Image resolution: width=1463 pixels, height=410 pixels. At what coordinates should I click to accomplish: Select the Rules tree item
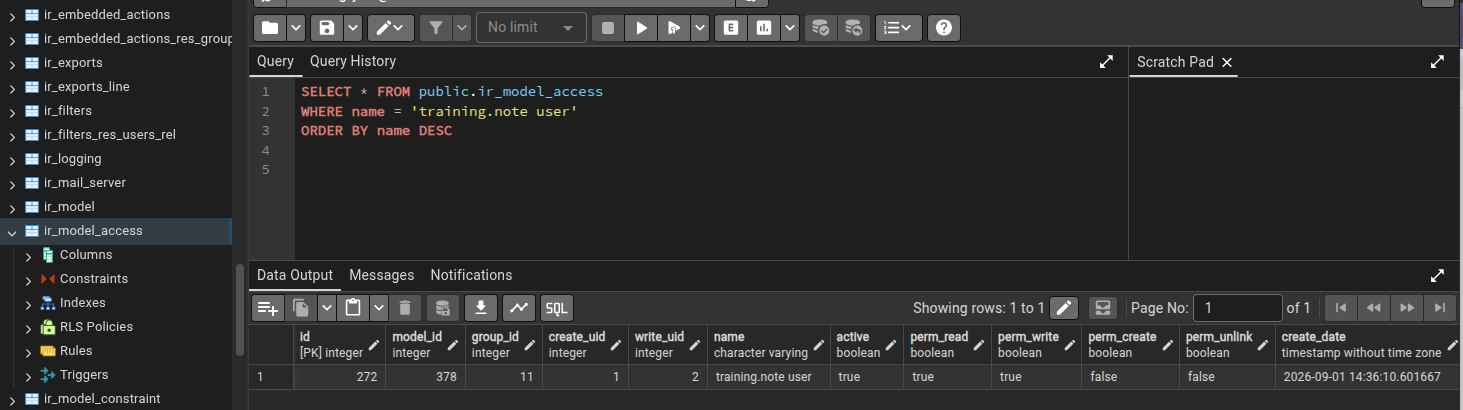pos(76,351)
